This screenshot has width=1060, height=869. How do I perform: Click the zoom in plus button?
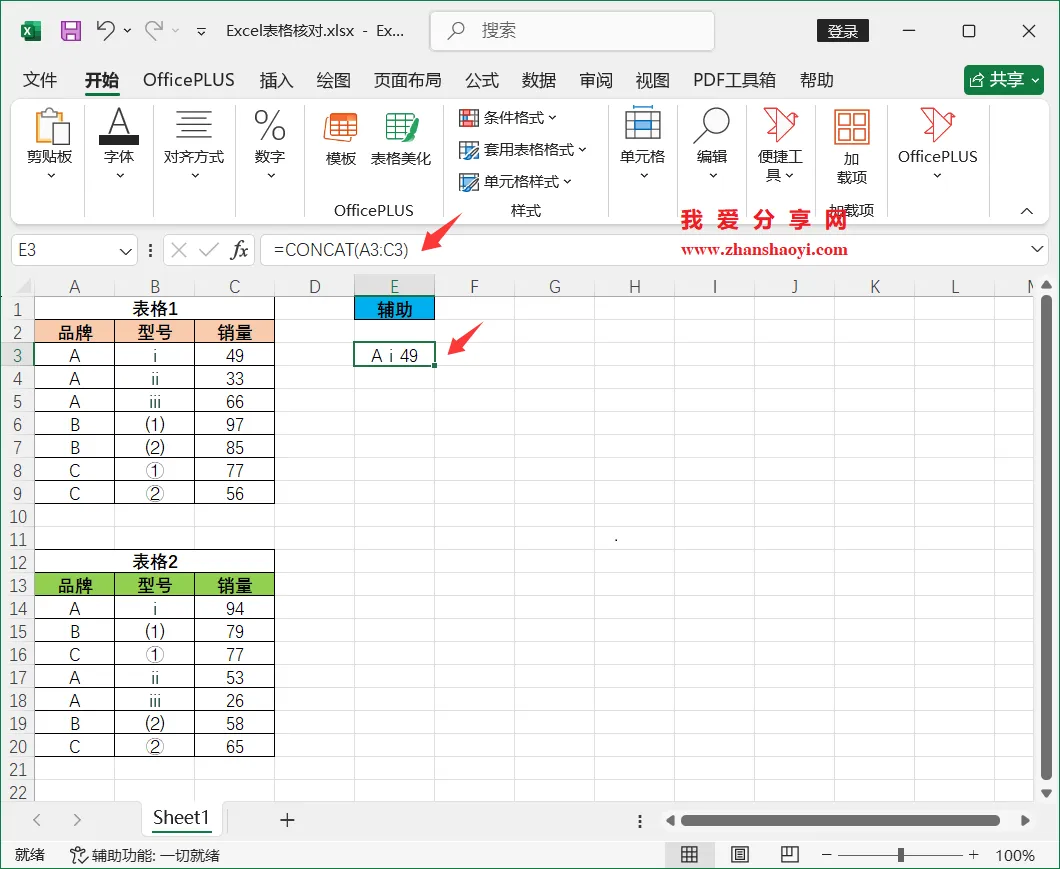point(973,855)
